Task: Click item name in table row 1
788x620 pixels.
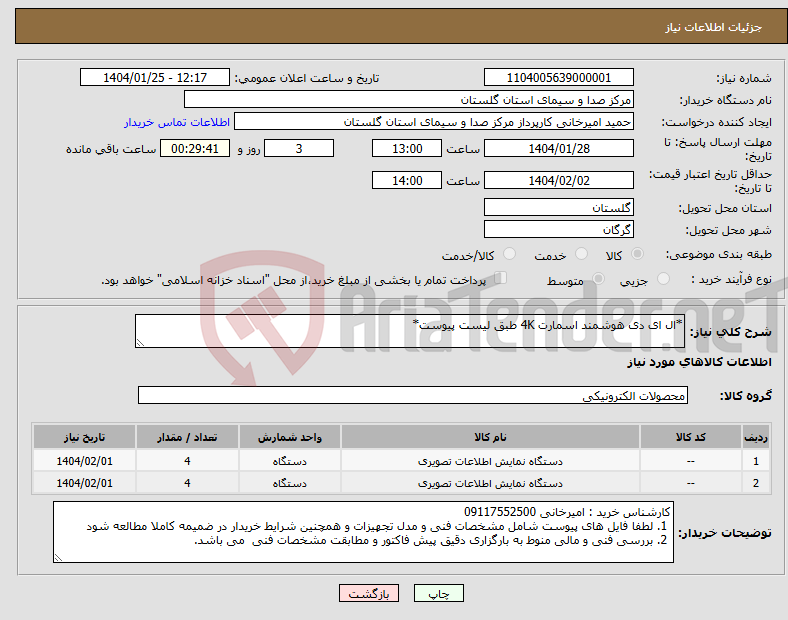Action: (x=490, y=461)
